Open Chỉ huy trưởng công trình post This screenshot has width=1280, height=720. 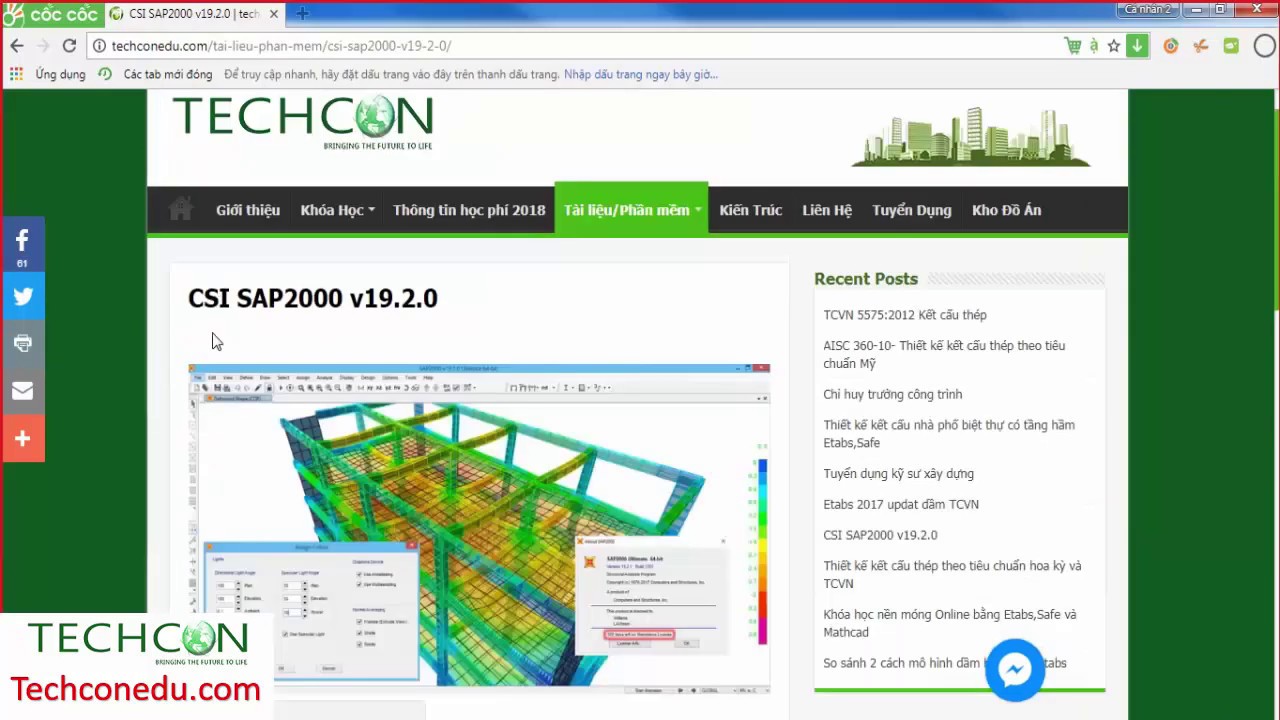pyautogui.click(x=893, y=394)
